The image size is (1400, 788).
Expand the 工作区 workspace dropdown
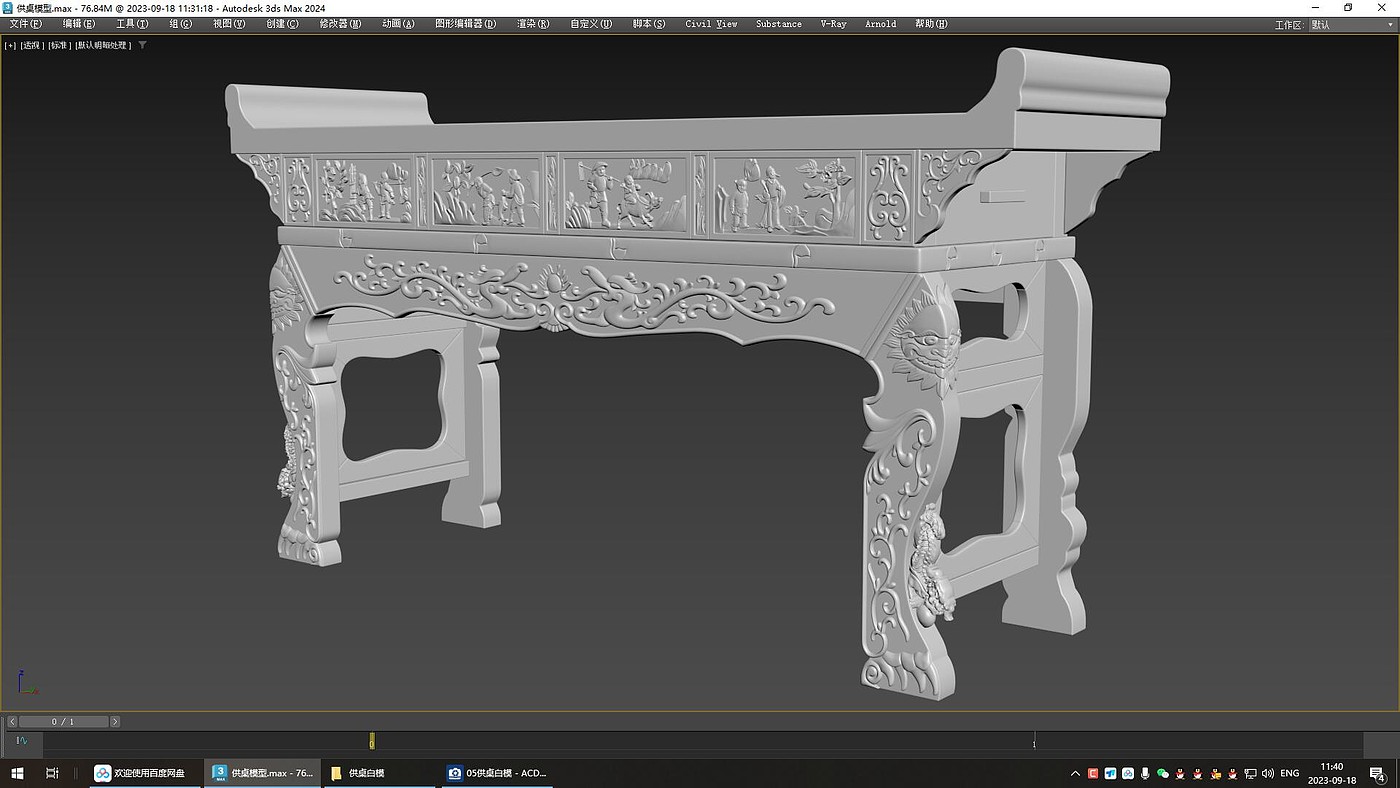(x=1350, y=25)
